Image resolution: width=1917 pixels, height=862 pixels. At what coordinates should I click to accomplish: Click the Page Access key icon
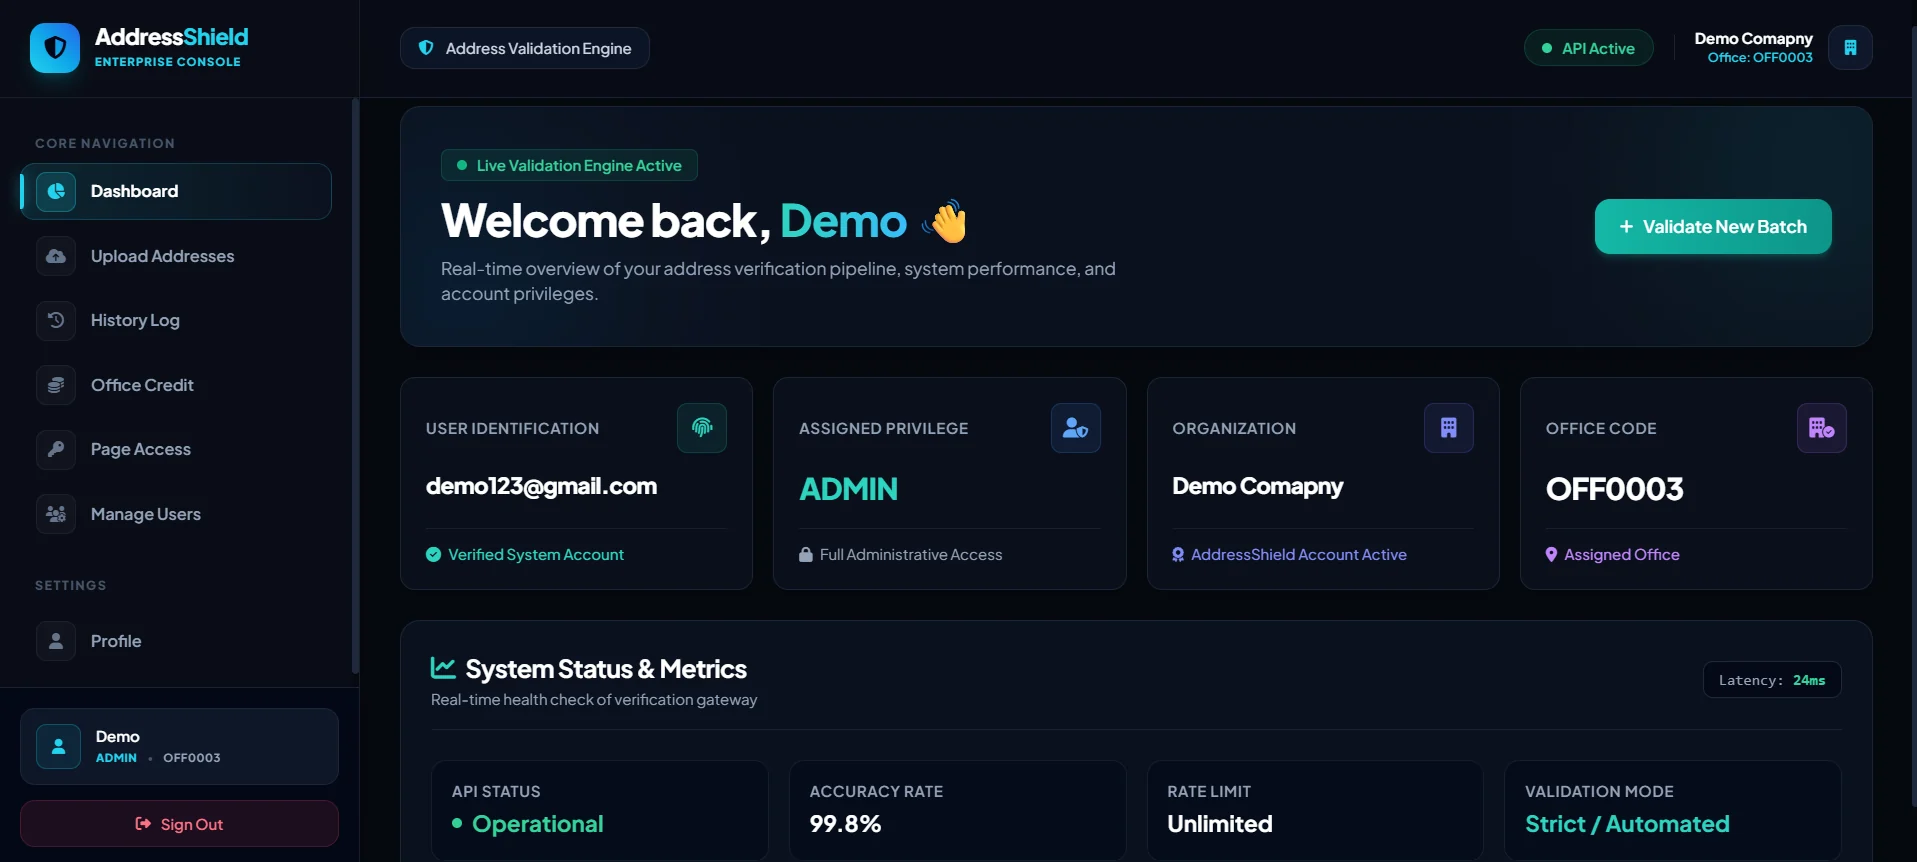coord(56,449)
